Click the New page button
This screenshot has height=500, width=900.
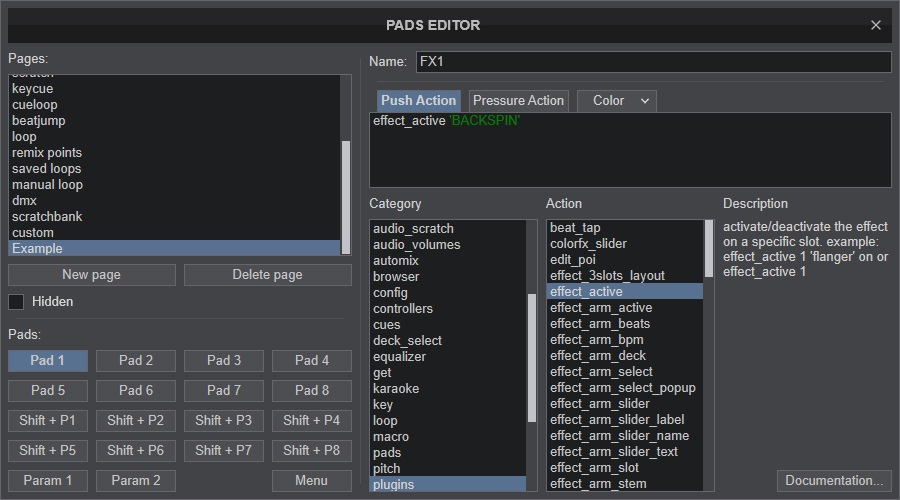(x=91, y=275)
